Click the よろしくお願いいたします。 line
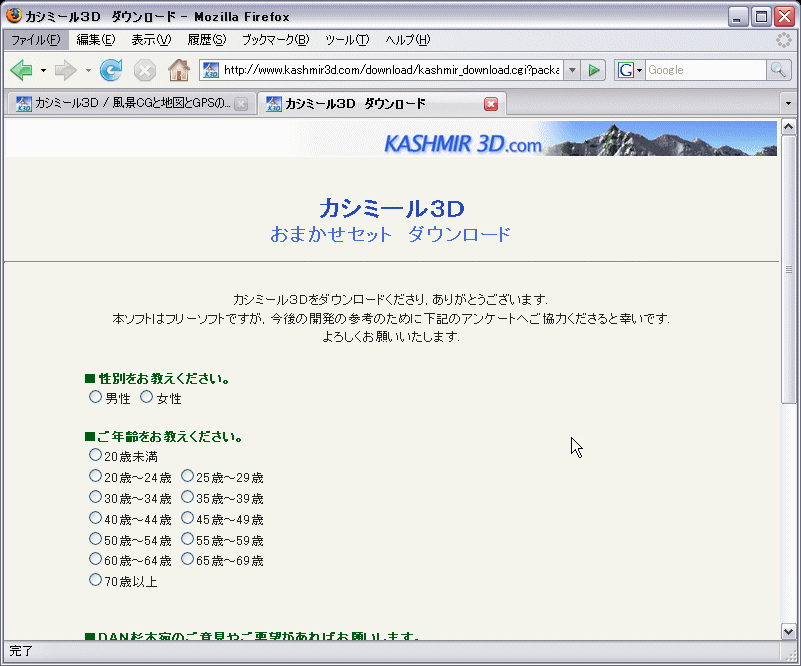The width and height of the screenshot is (801, 666). click(x=391, y=337)
